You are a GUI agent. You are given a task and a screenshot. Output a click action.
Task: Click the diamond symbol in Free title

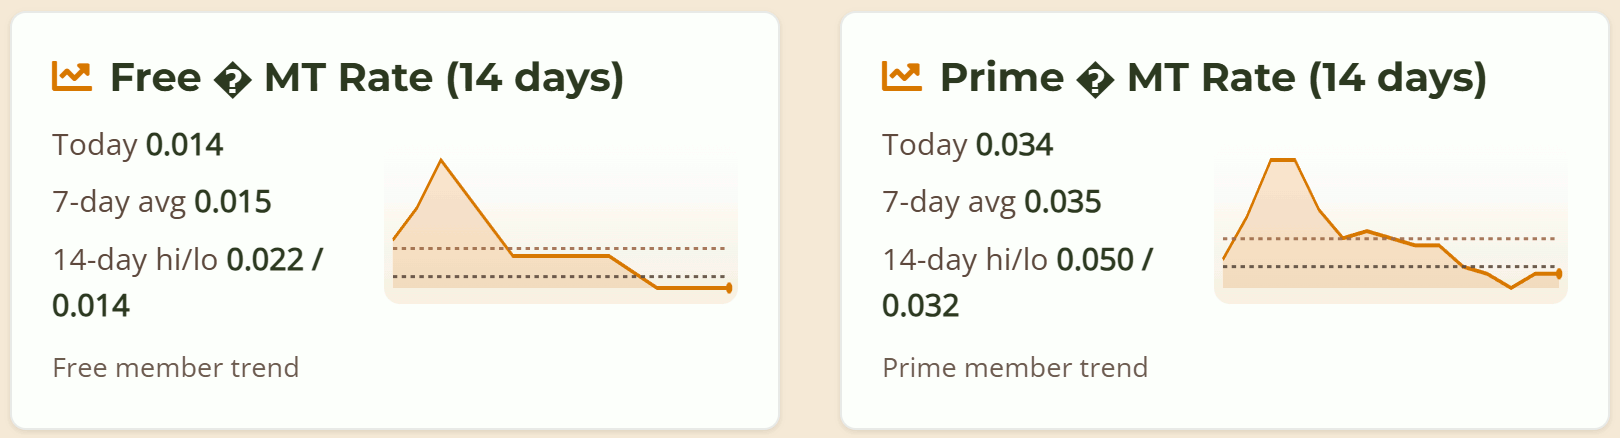pos(232,79)
